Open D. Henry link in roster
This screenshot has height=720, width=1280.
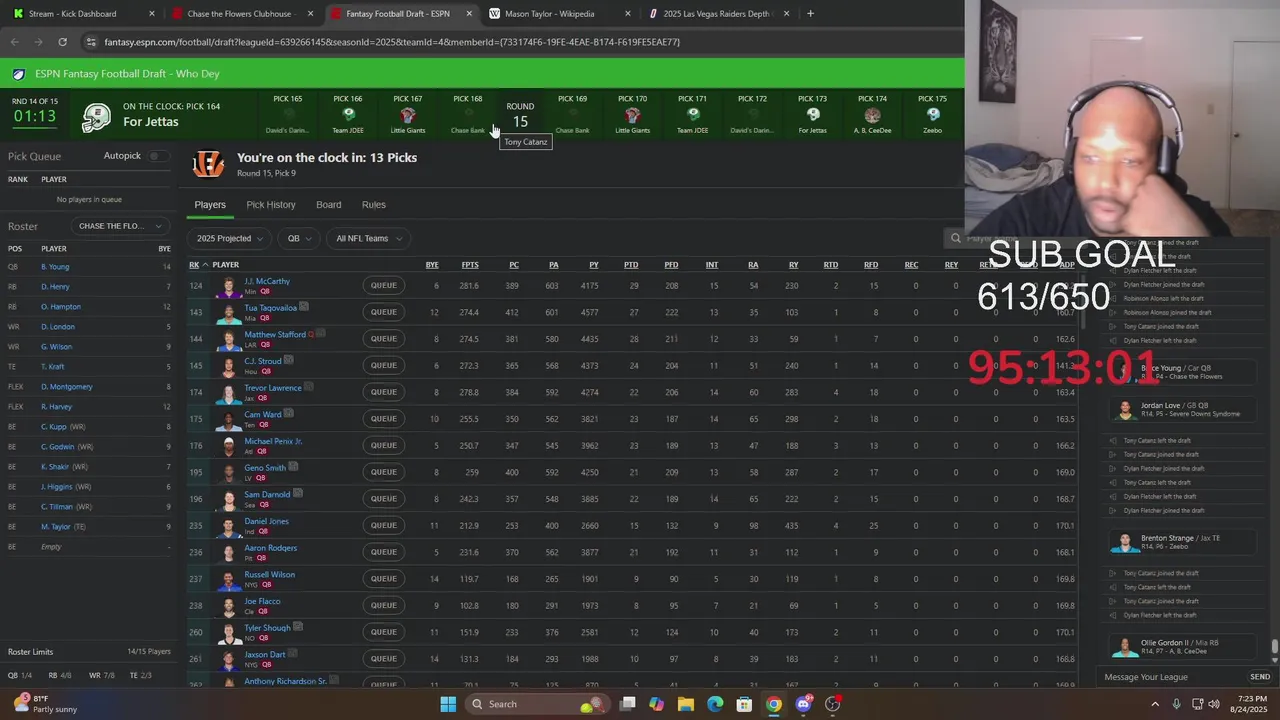pos(55,287)
